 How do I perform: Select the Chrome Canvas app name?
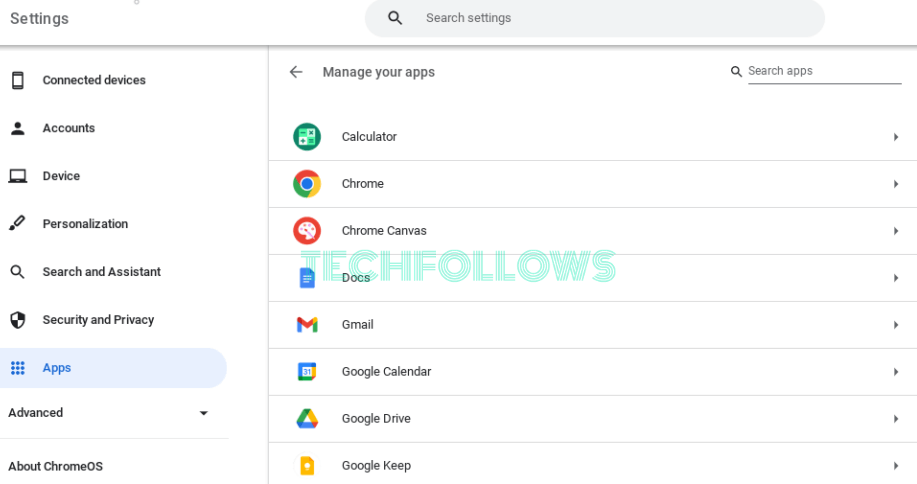tap(384, 231)
